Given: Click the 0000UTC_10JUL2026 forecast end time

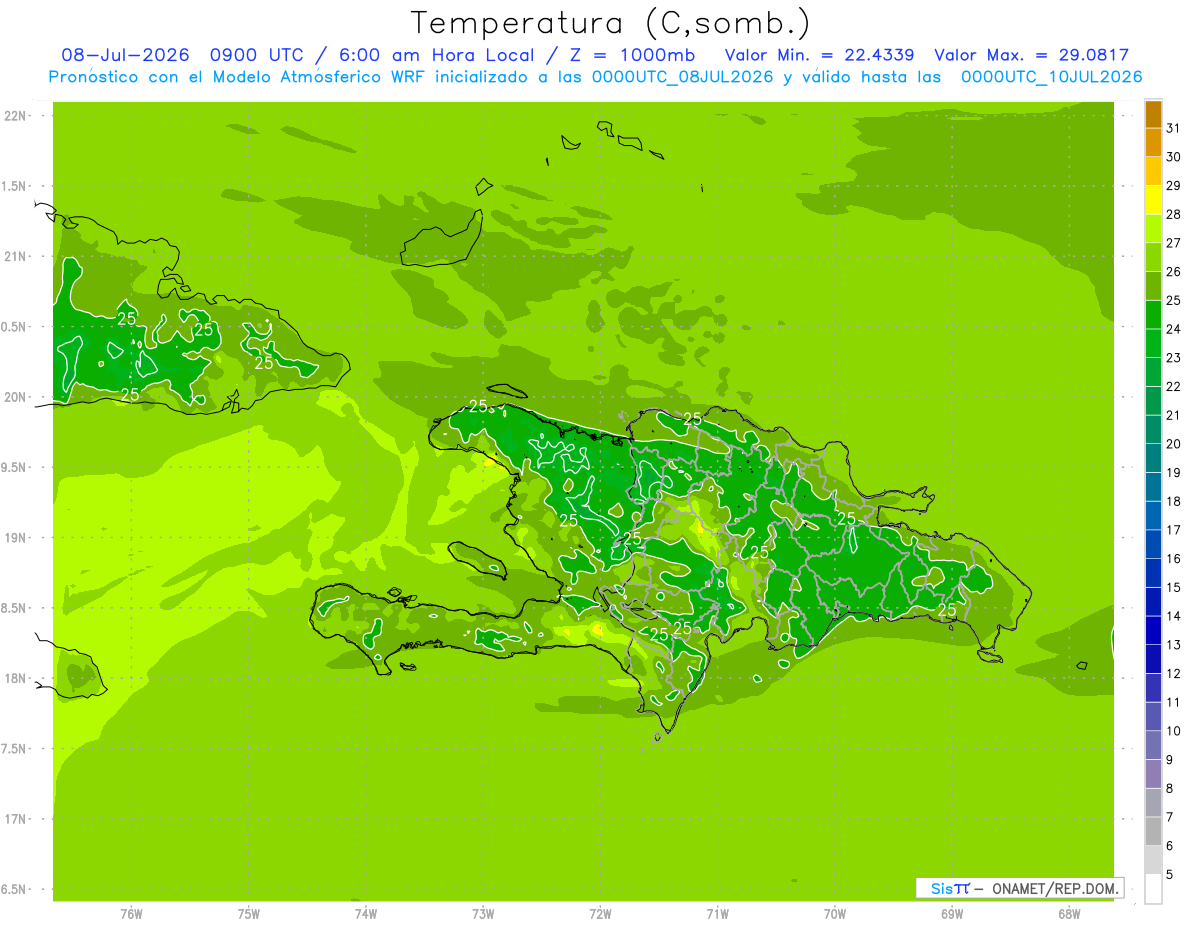Looking at the screenshot, I should click(1051, 77).
